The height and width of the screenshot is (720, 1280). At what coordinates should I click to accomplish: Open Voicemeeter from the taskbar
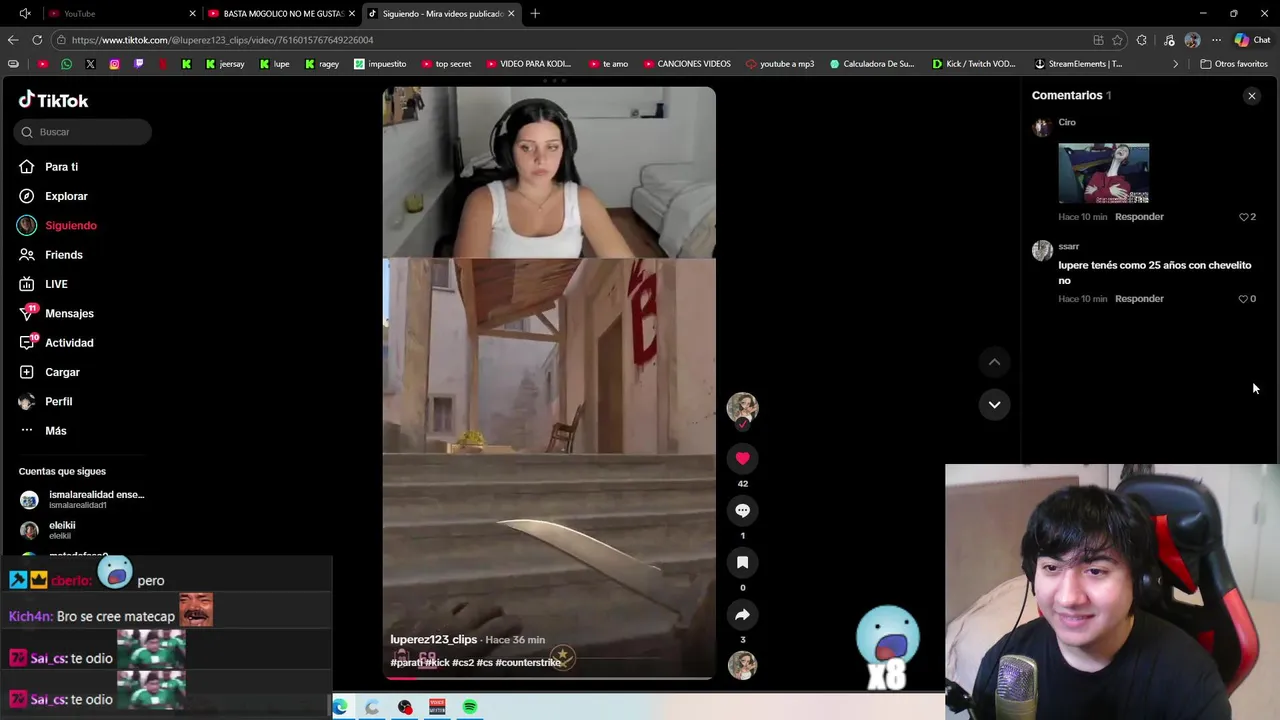tap(437, 707)
